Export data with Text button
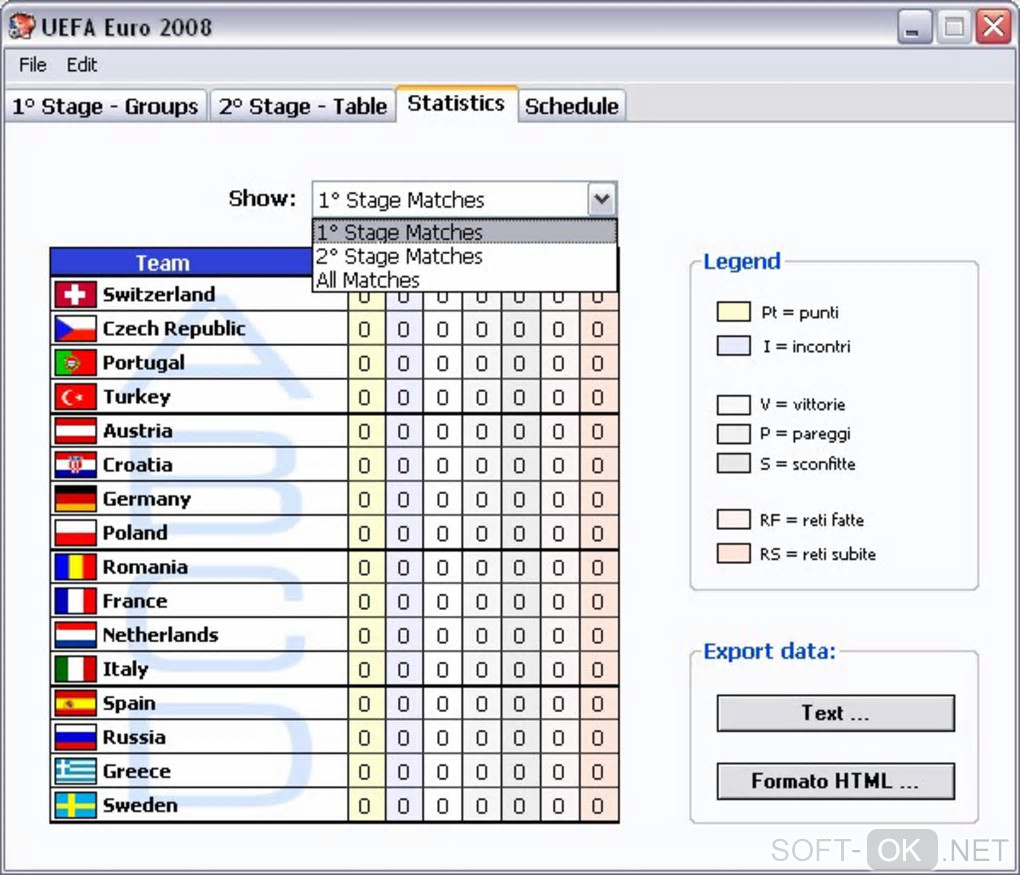The image size is (1020, 875). (x=836, y=713)
